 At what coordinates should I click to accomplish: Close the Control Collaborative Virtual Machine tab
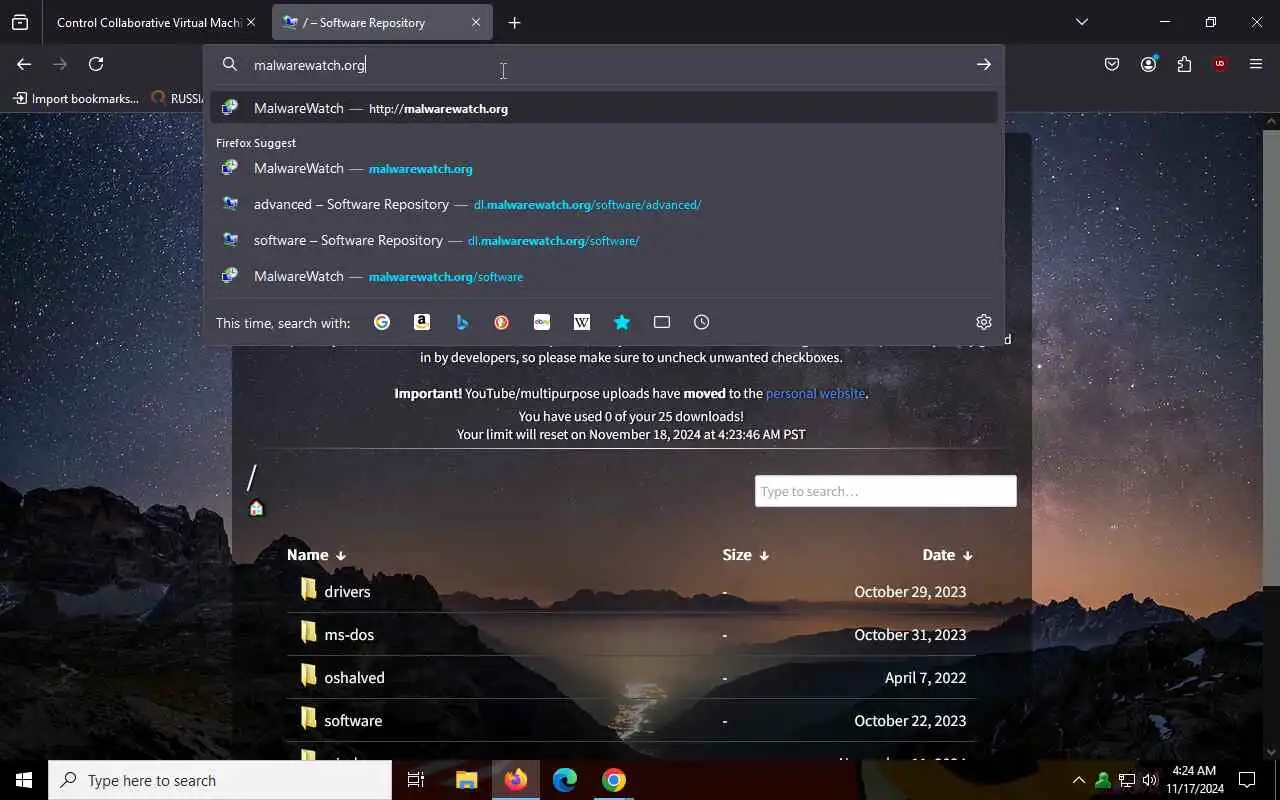point(251,22)
